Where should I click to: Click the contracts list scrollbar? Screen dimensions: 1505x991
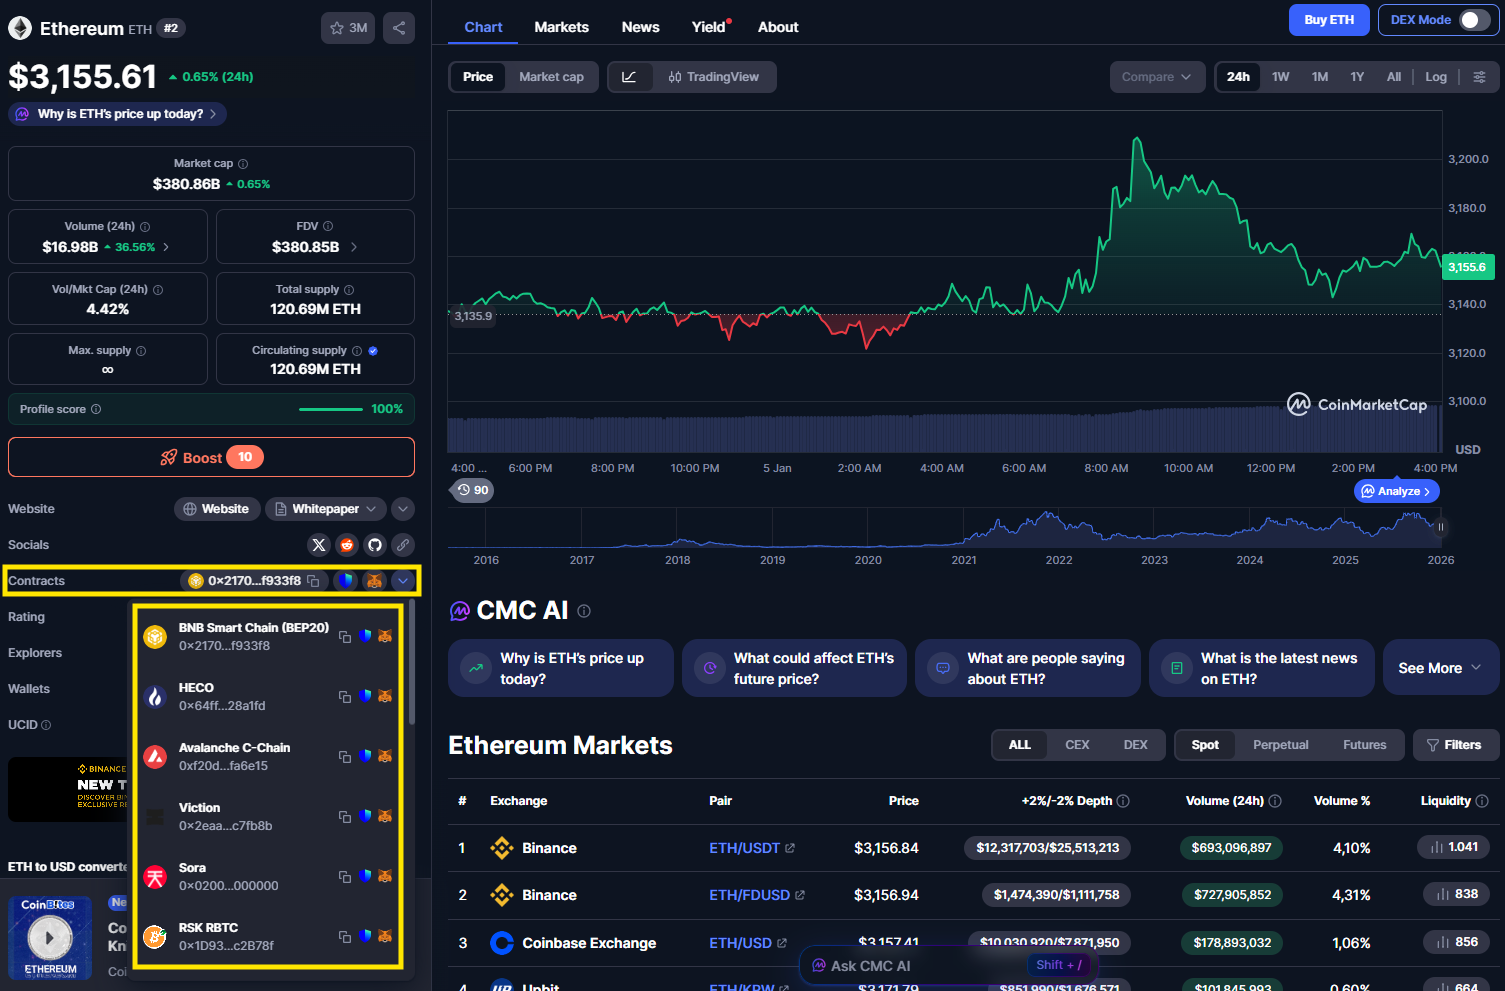pos(412,662)
